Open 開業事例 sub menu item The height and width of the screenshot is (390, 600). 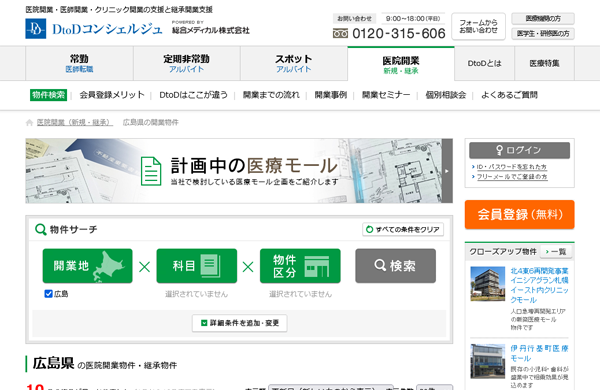pos(331,95)
